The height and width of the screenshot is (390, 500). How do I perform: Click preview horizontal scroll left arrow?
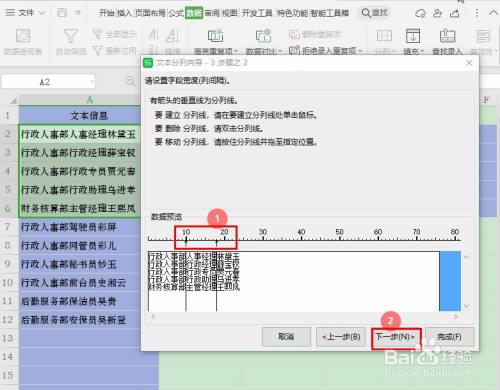[x=153, y=316]
